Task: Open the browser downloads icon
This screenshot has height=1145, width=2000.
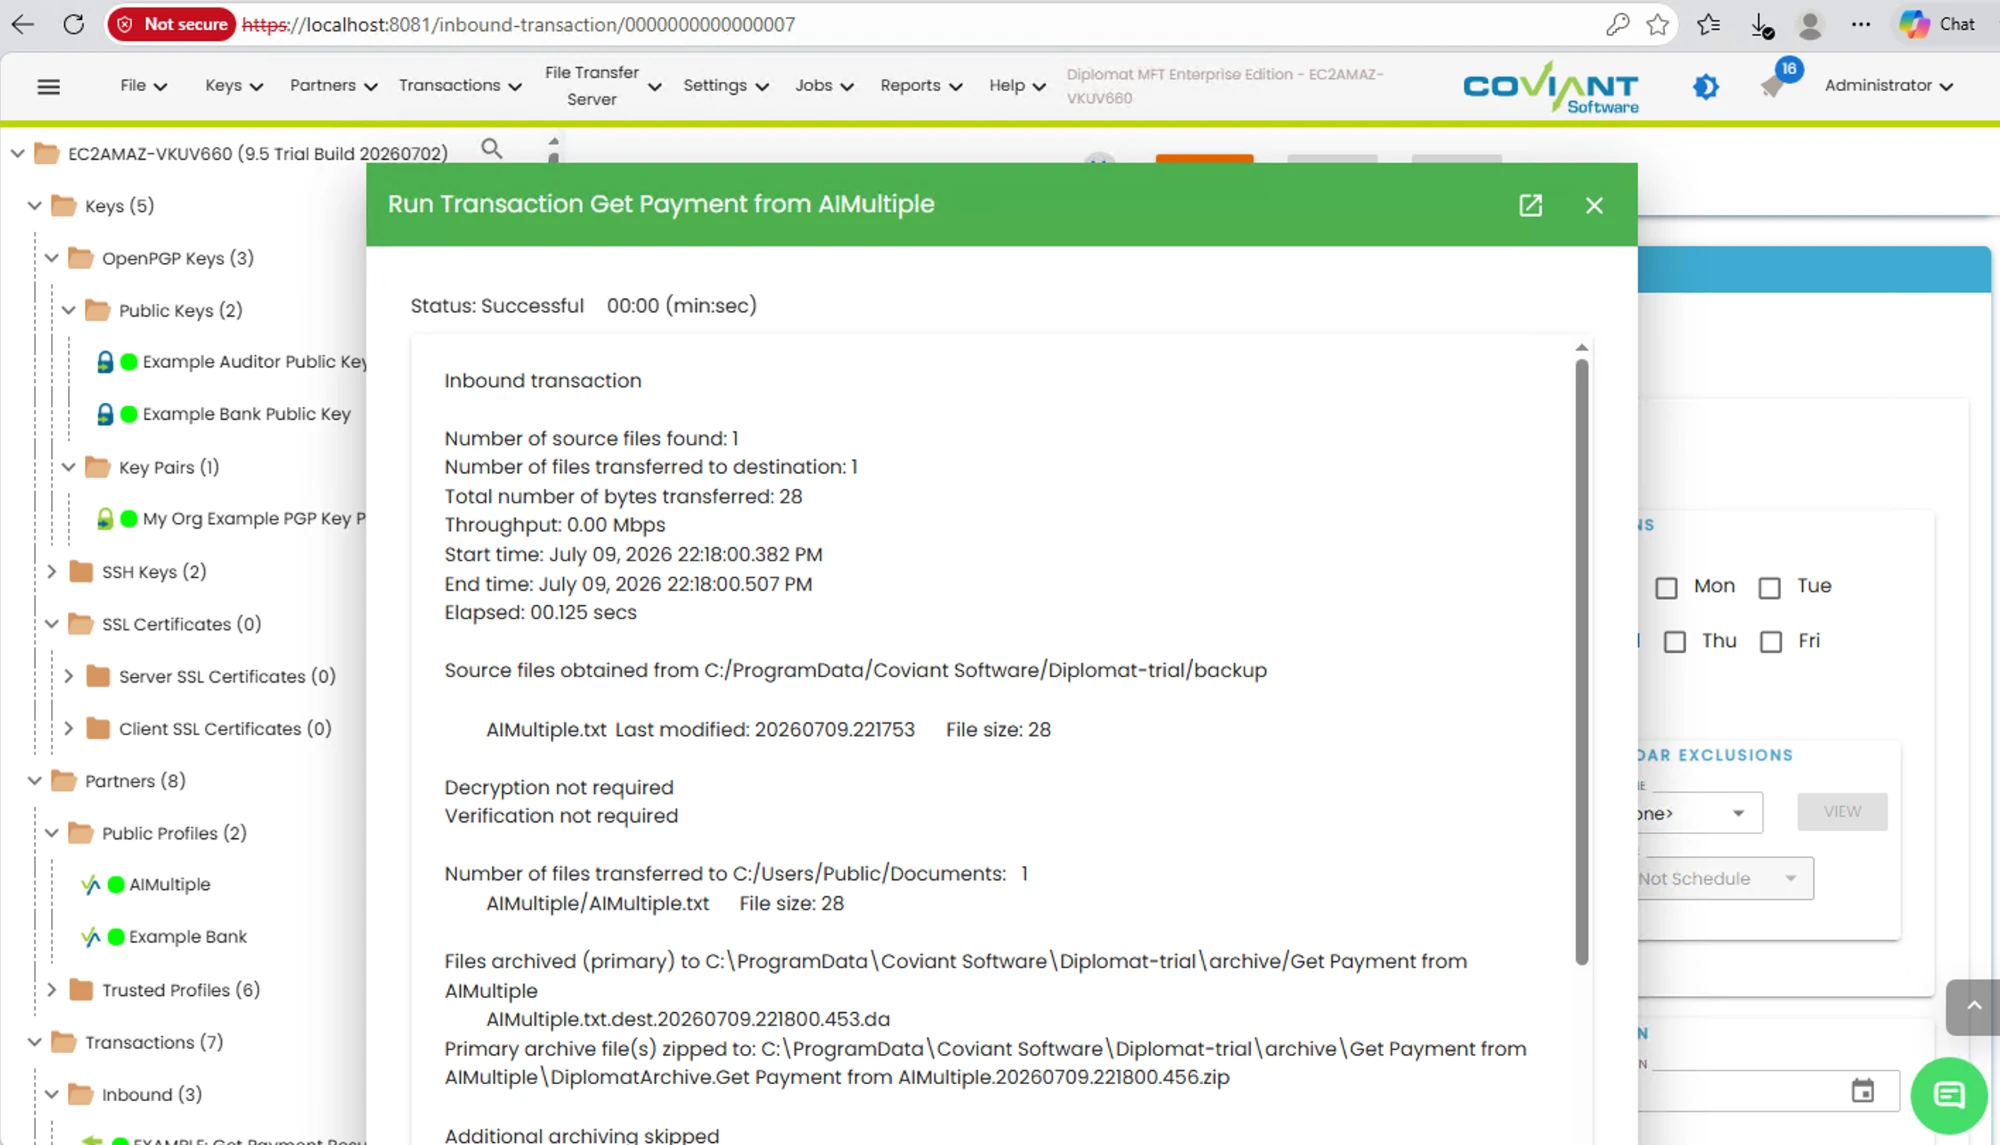Action: click(x=1762, y=25)
